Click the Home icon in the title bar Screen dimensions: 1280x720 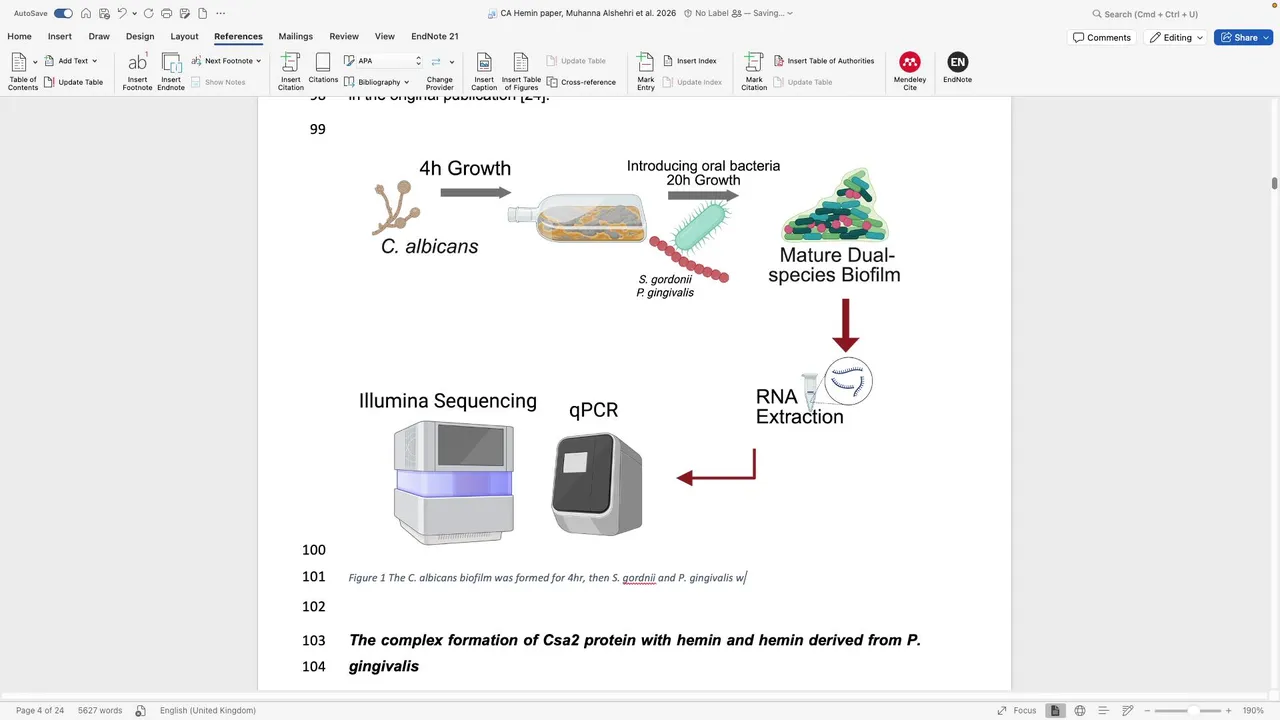[x=86, y=14]
